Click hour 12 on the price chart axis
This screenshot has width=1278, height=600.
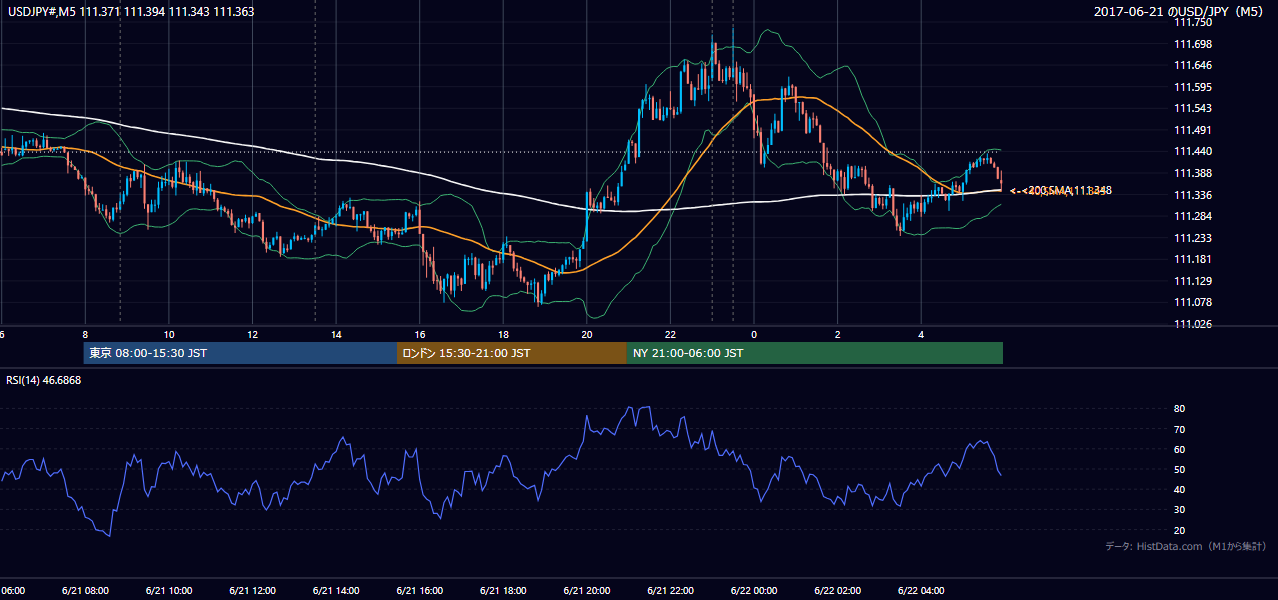[253, 335]
